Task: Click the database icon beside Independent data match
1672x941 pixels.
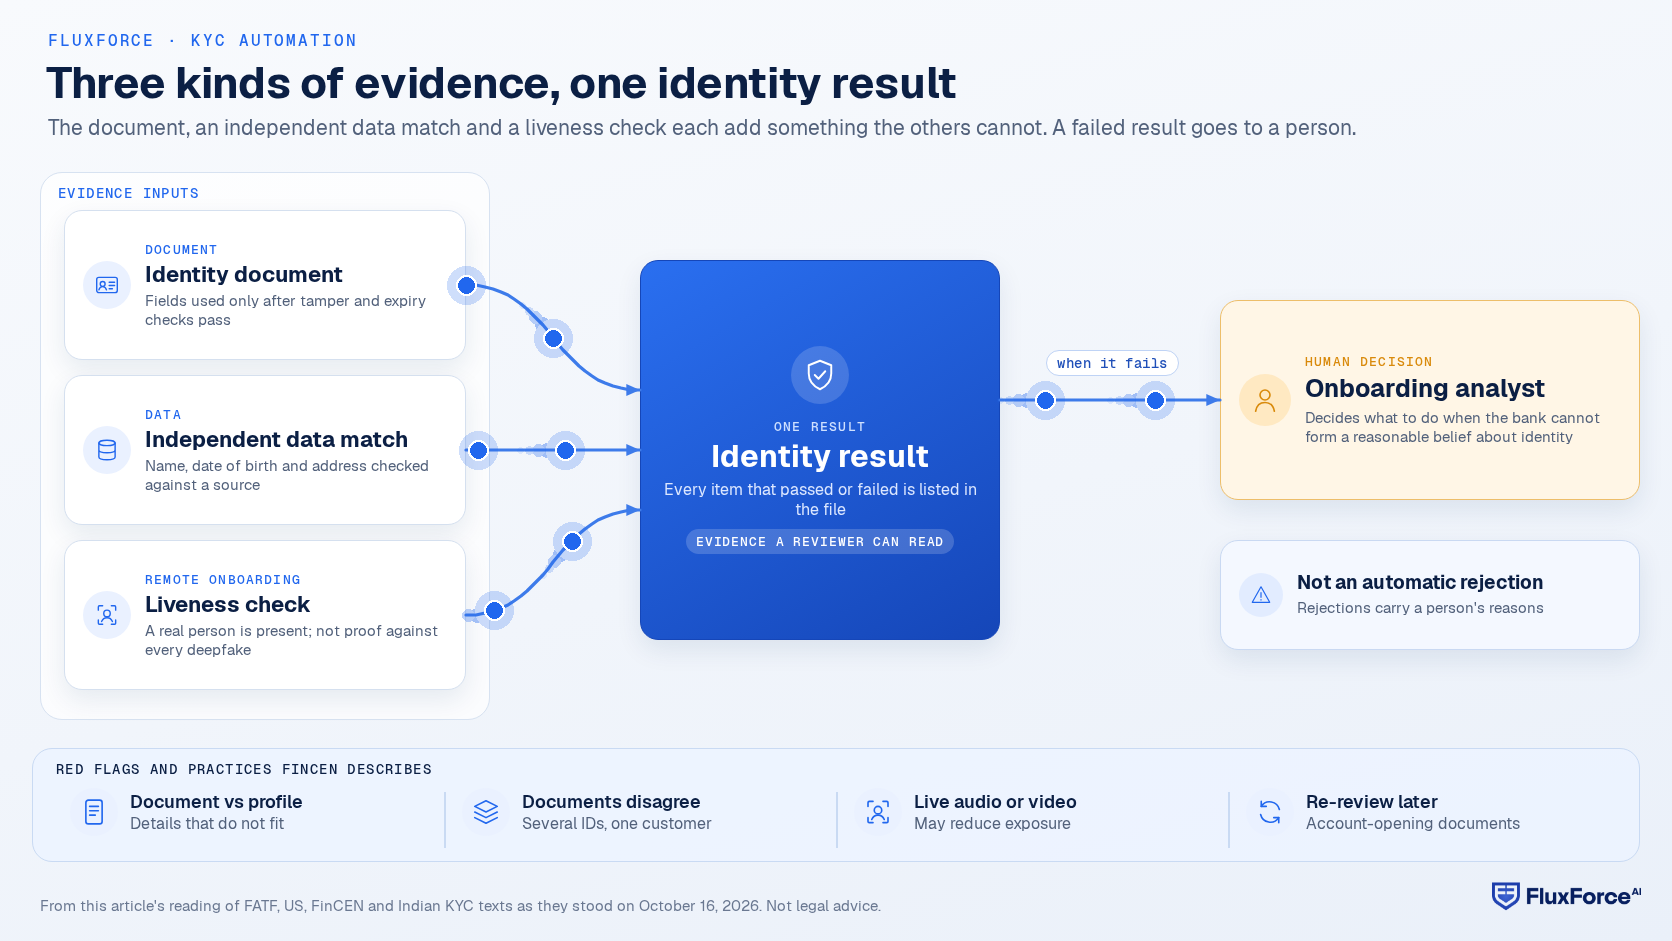Action: pyautogui.click(x=107, y=450)
